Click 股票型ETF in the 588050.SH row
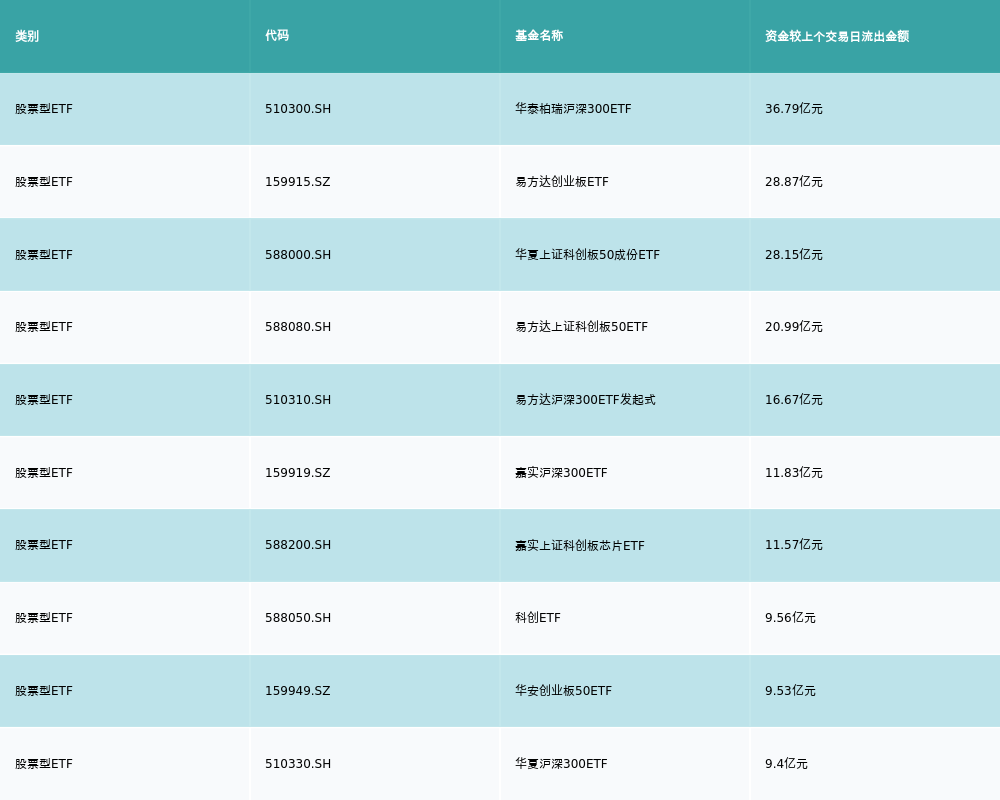 pos(44,618)
